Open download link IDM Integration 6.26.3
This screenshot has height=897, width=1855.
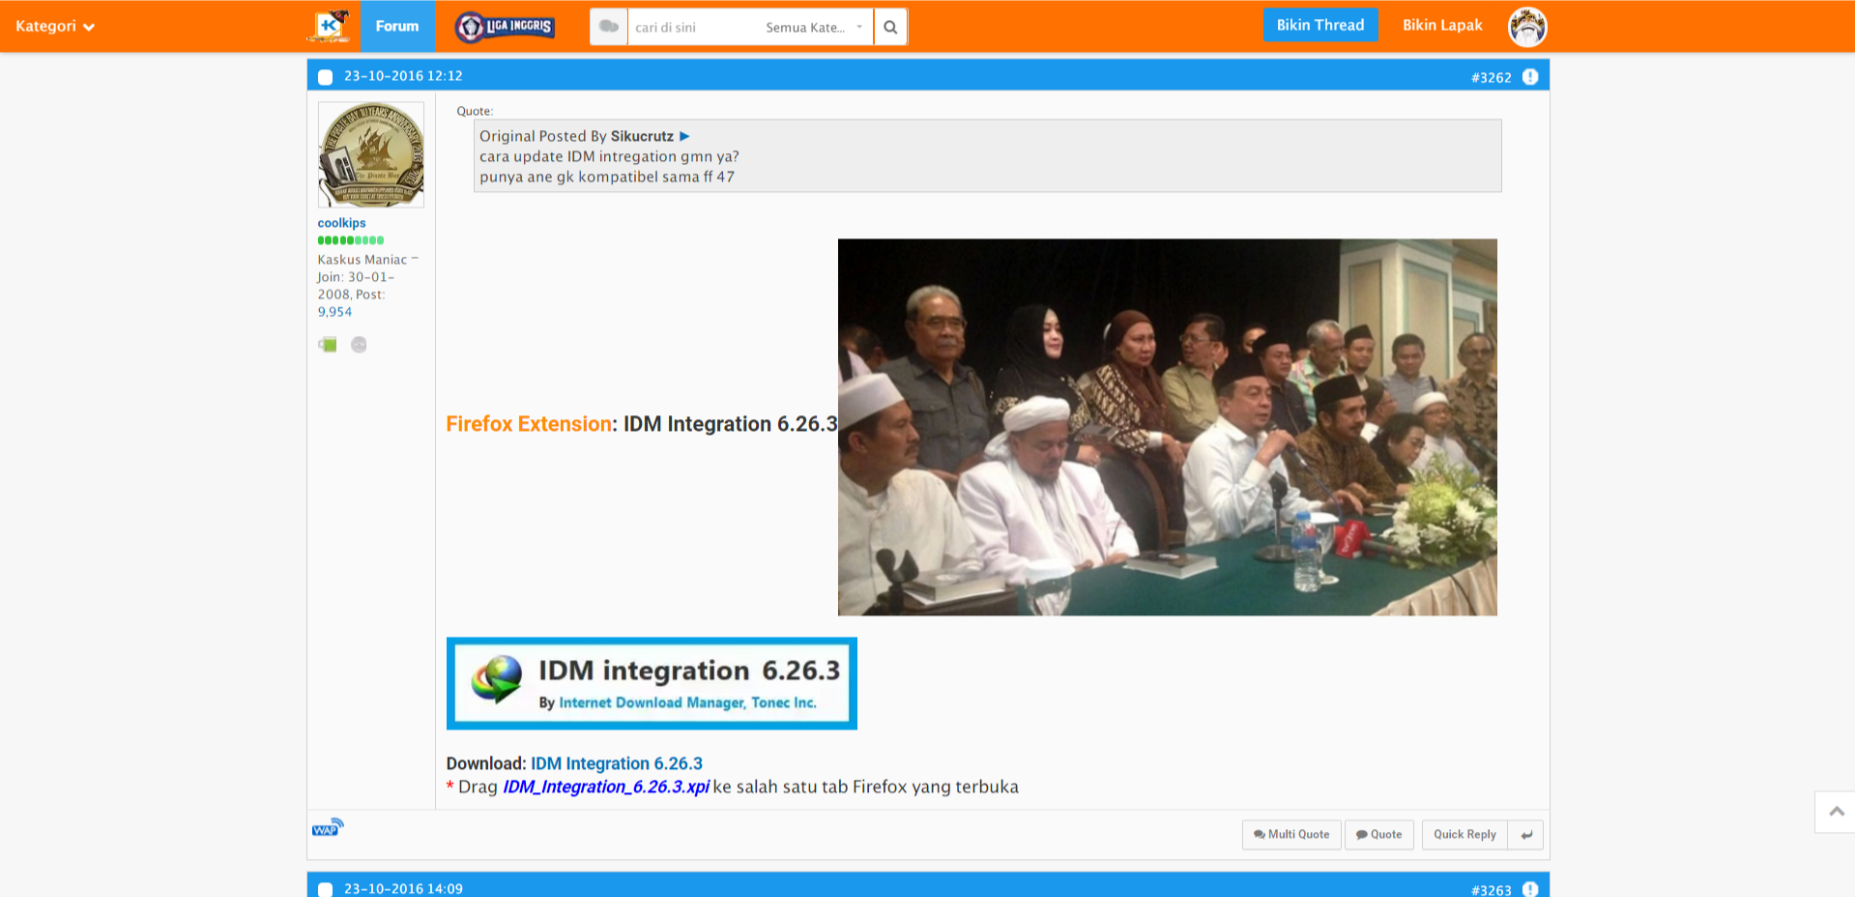point(616,763)
